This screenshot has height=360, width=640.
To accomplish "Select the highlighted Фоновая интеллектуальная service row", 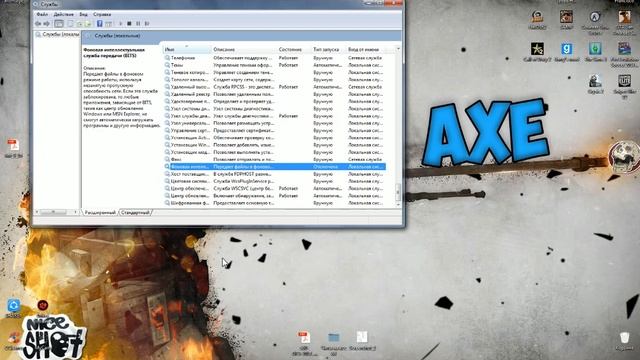I will pos(274,167).
